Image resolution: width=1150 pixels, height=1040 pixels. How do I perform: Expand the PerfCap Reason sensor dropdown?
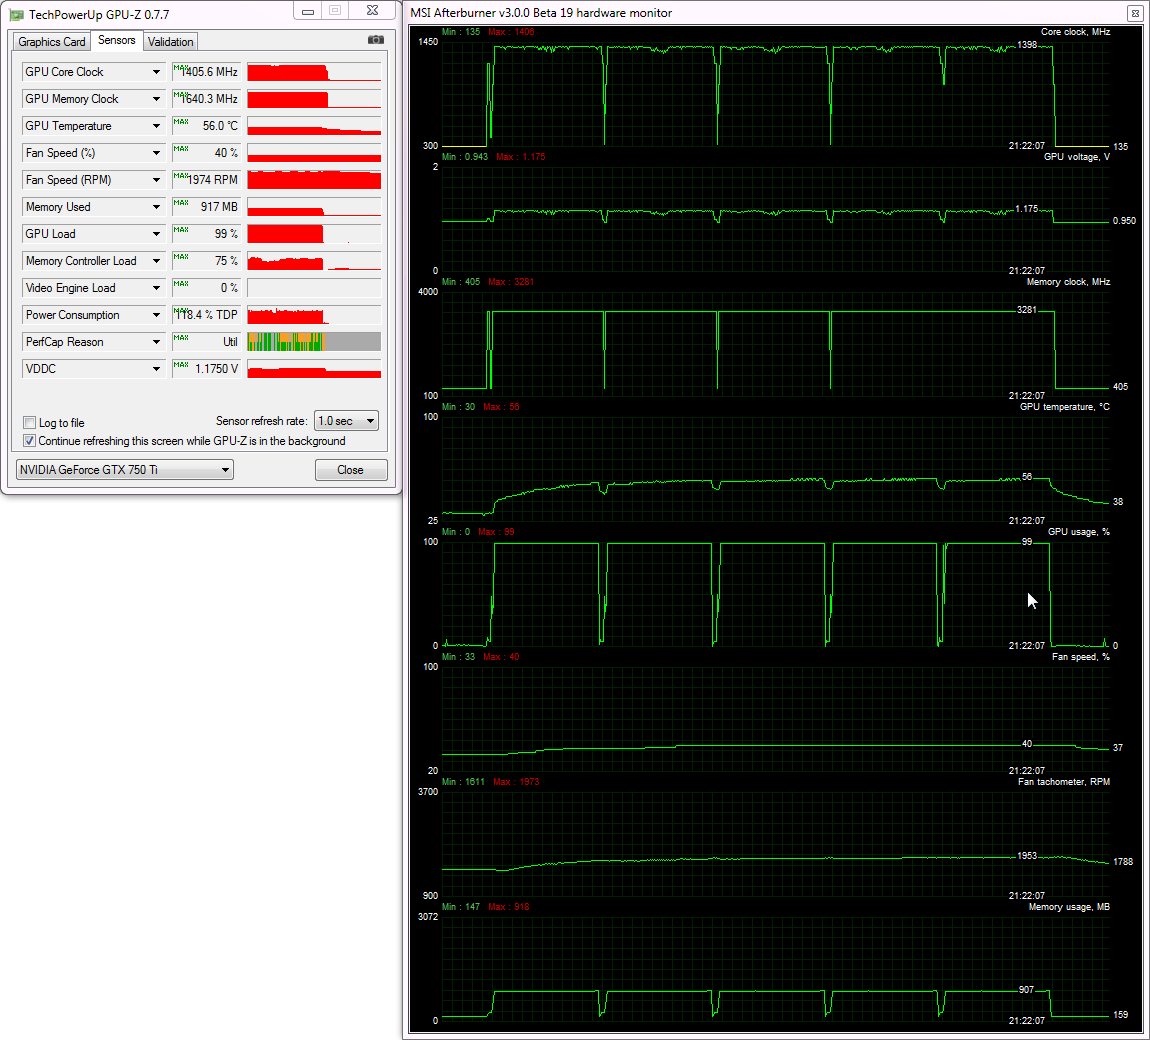click(x=155, y=342)
